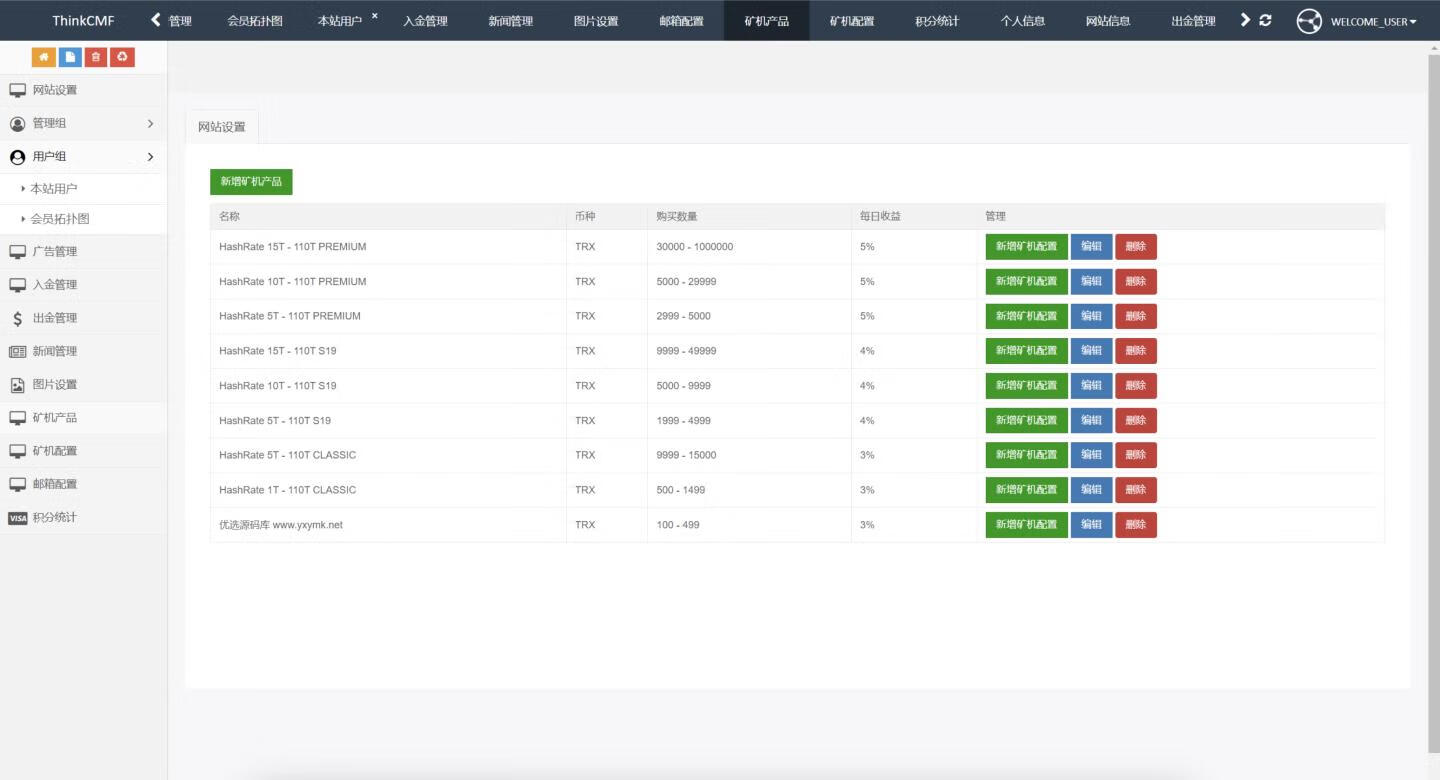Screen dimensions: 1440x780
Task: Close the 本站用户 tab
Action: pyautogui.click(x=375, y=16)
